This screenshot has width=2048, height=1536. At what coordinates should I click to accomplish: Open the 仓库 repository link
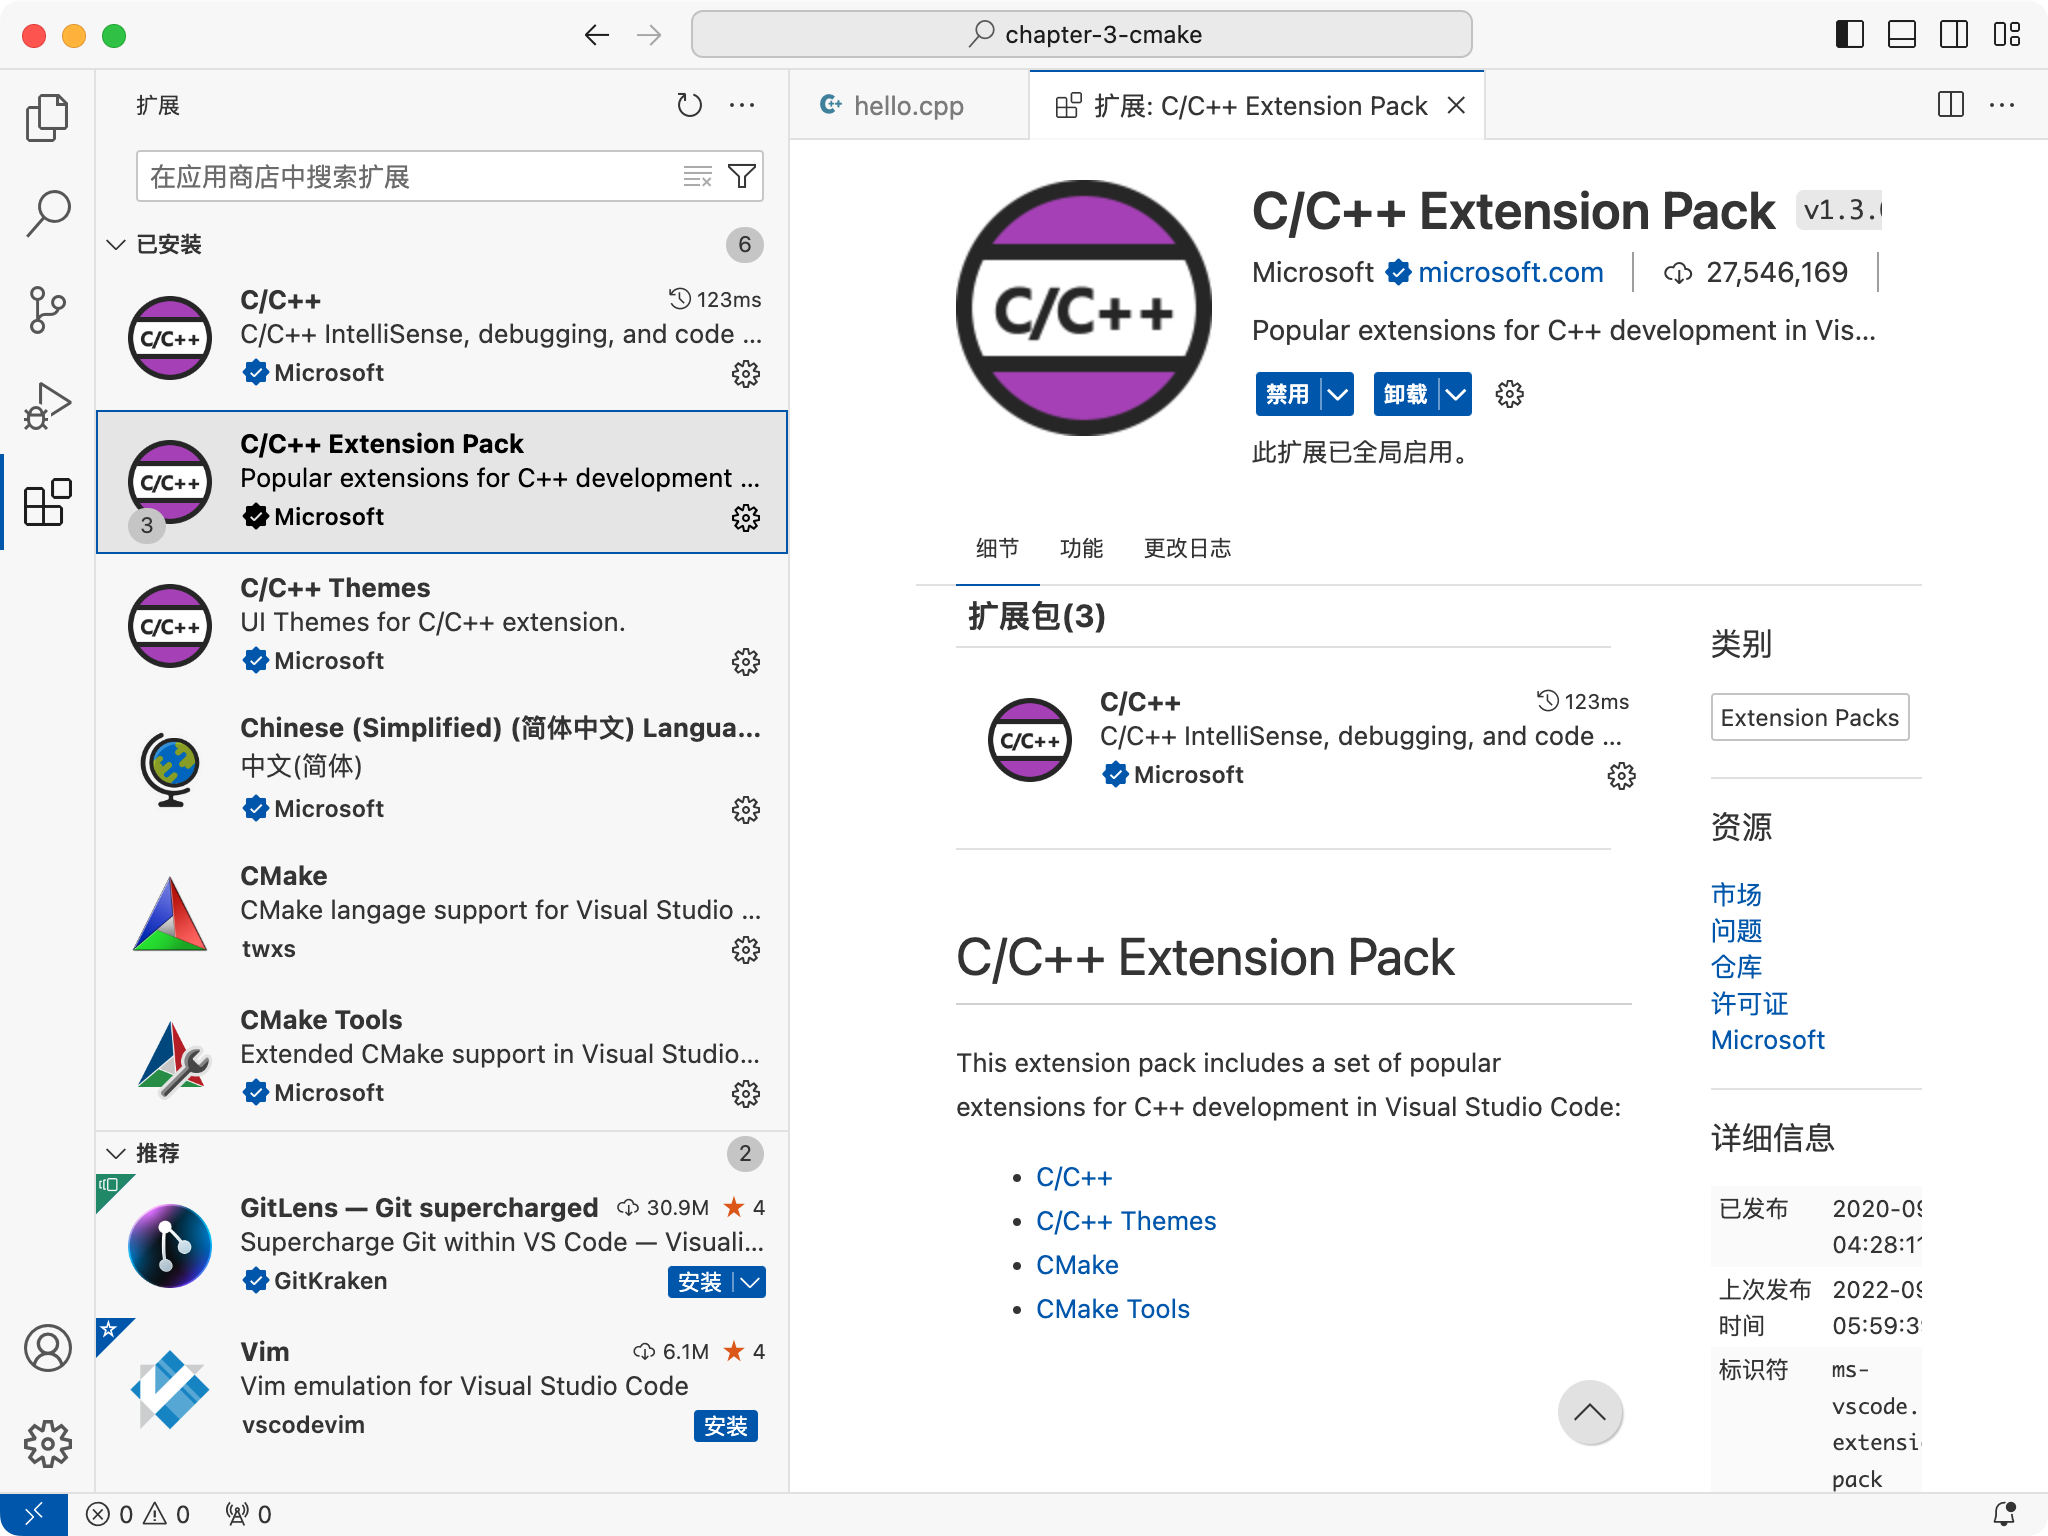coord(1736,967)
